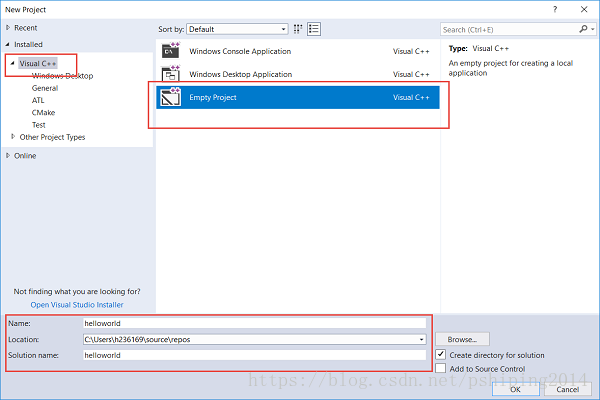Switch to small icons view
This screenshot has width=600, height=400.
[298, 29]
